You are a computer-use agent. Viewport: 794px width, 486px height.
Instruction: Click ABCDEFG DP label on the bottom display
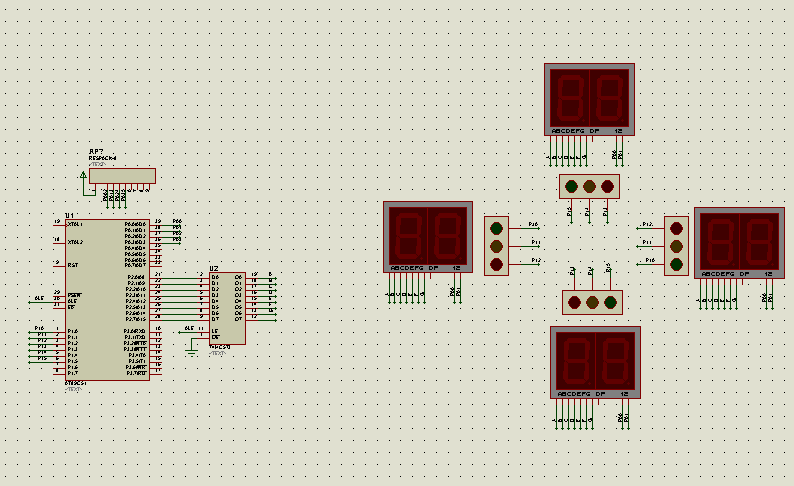(x=581, y=394)
